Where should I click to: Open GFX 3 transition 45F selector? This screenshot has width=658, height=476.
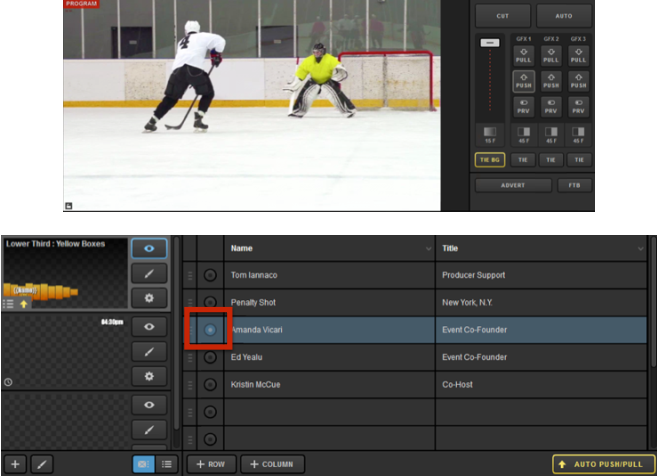tap(579, 135)
